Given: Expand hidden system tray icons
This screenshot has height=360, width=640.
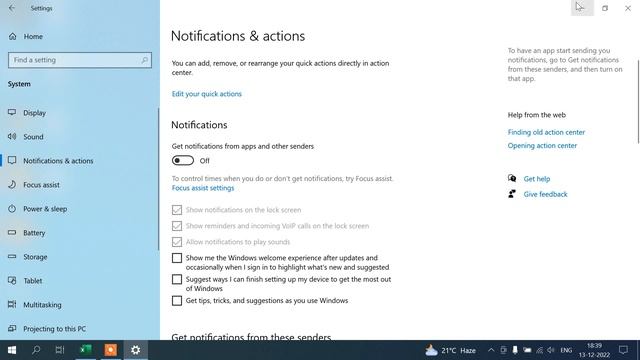Looking at the screenshot, I should [491, 350].
